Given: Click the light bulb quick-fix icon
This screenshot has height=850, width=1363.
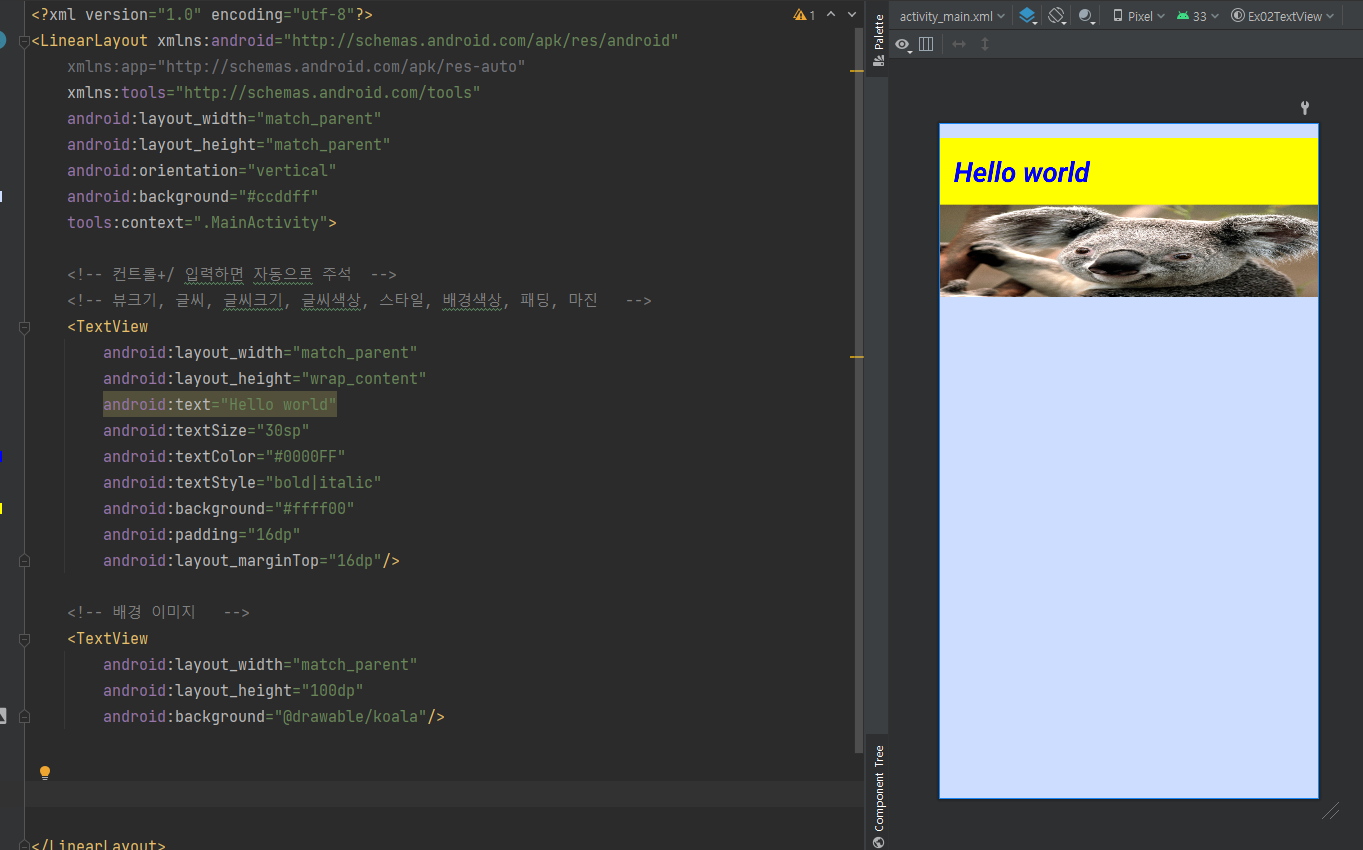Looking at the screenshot, I should (44, 772).
